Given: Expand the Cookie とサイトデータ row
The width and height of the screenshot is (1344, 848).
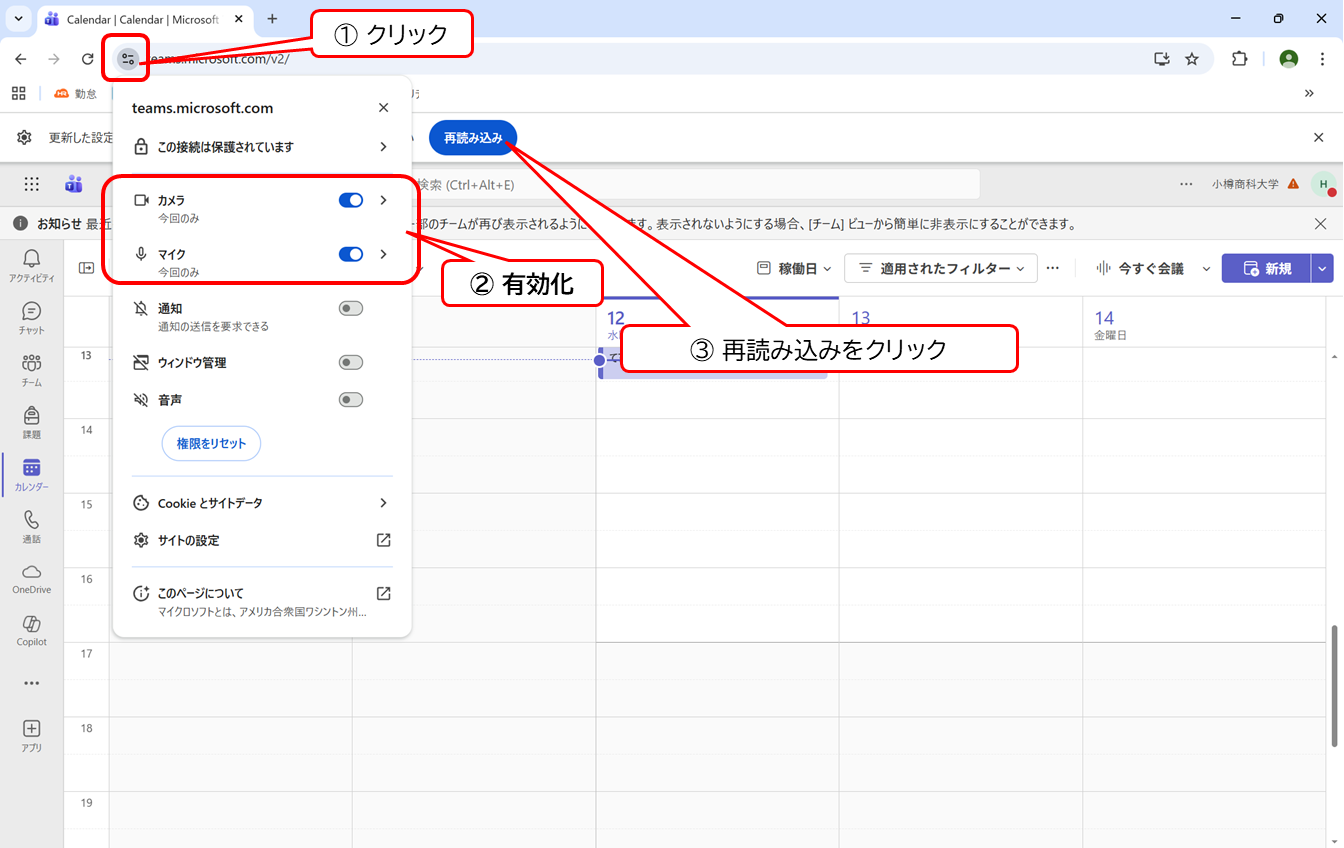Looking at the screenshot, I should [262, 503].
